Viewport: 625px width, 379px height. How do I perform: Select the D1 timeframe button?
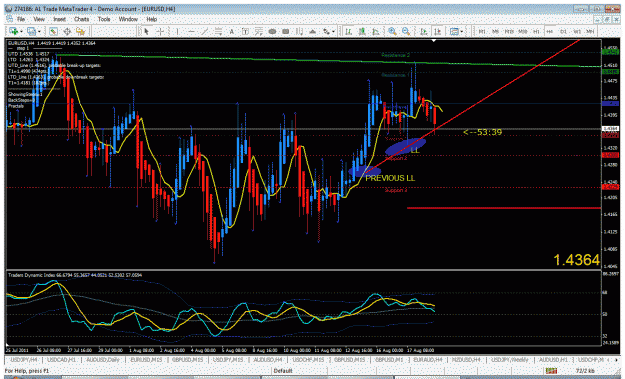pyautogui.click(x=563, y=31)
